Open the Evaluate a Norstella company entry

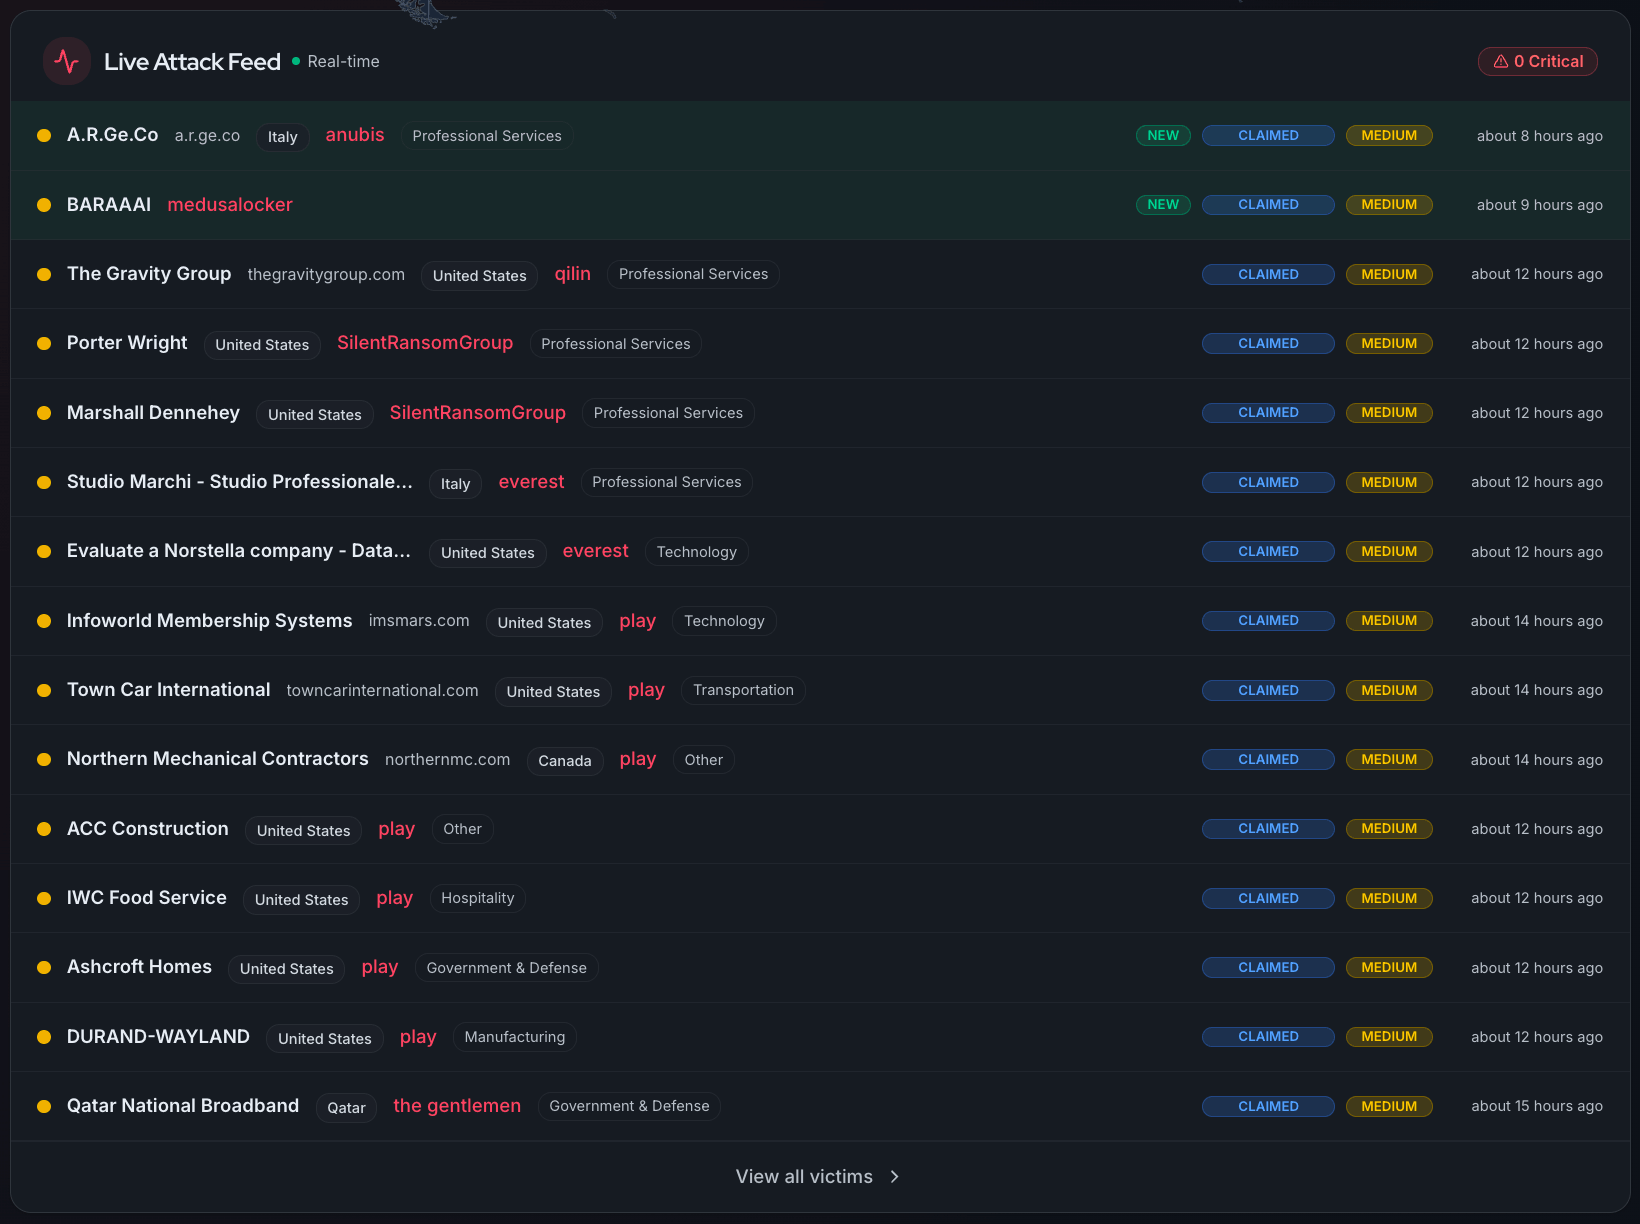point(239,551)
